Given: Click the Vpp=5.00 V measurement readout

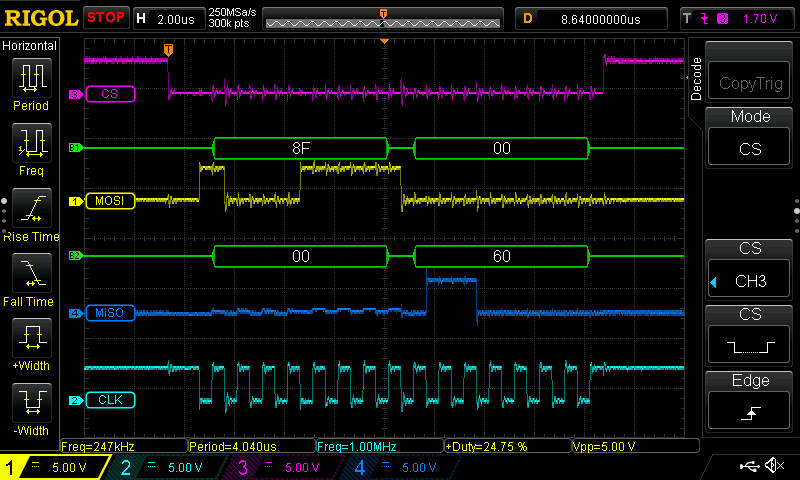Looking at the screenshot, I should click(x=636, y=446).
